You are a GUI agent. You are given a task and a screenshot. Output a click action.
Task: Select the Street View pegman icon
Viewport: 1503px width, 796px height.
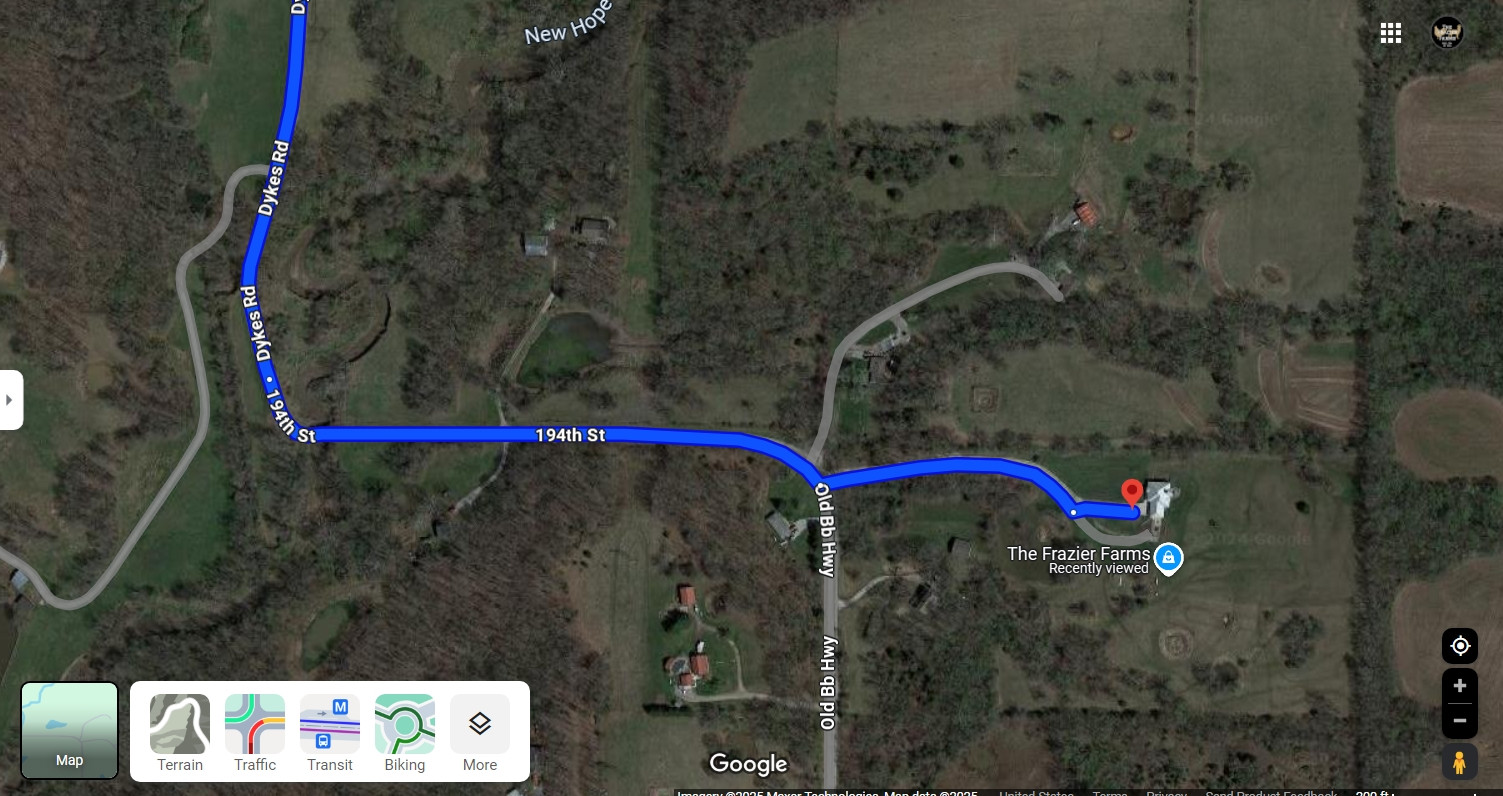pos(1460,762)
